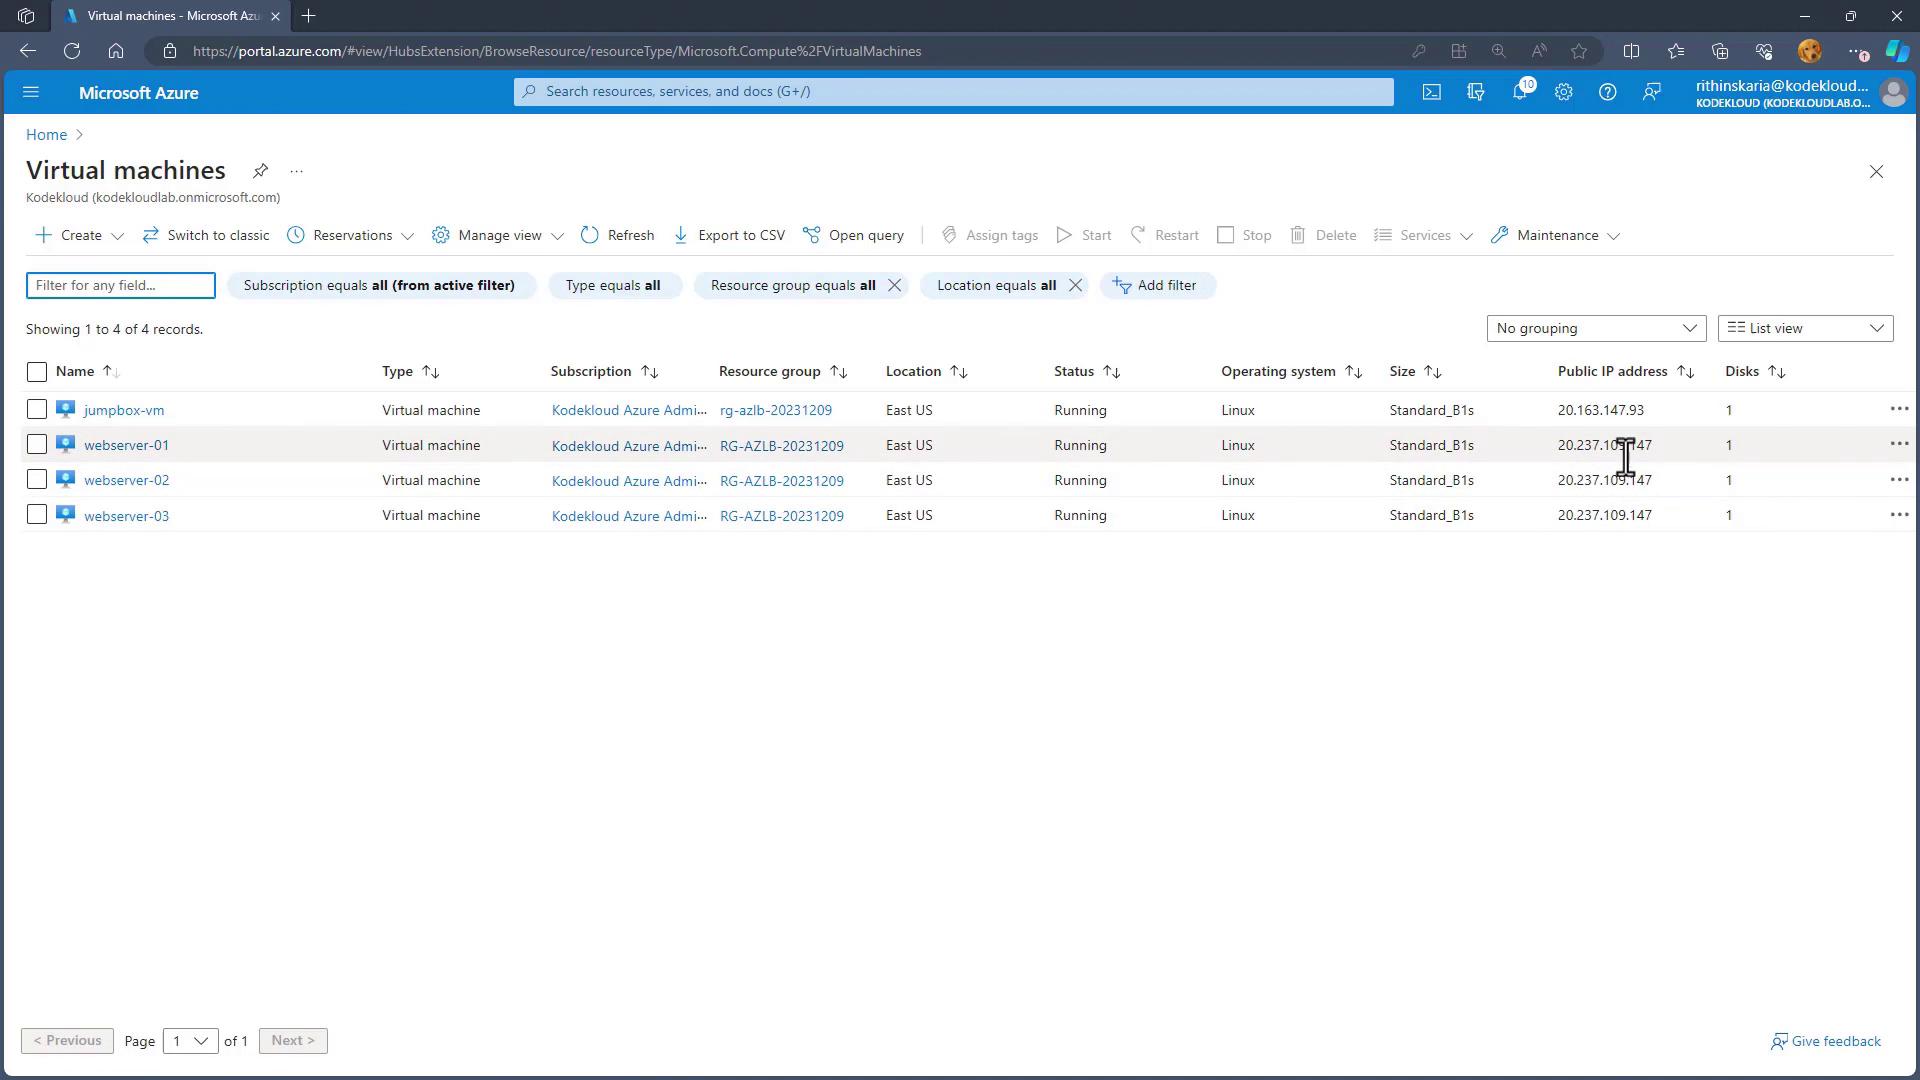Open the notifications bell icon

click(1520, 92)
